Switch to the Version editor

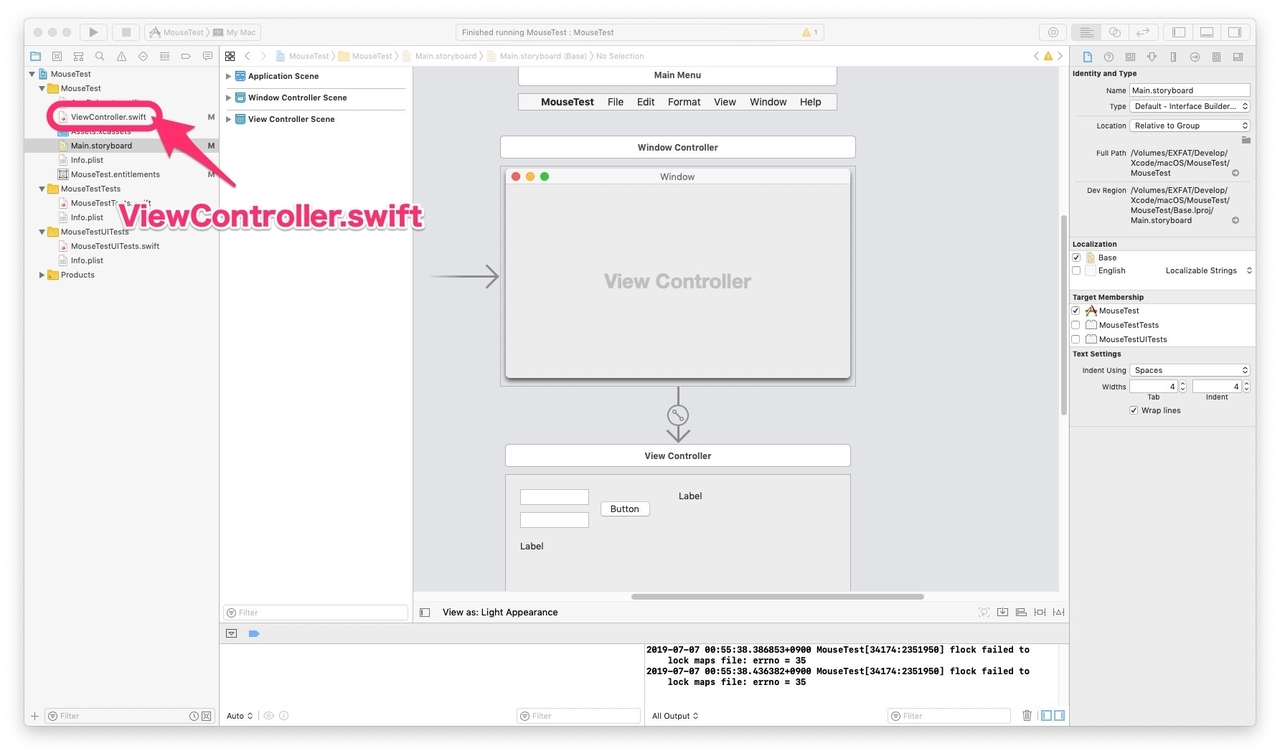pos(1143,32)
